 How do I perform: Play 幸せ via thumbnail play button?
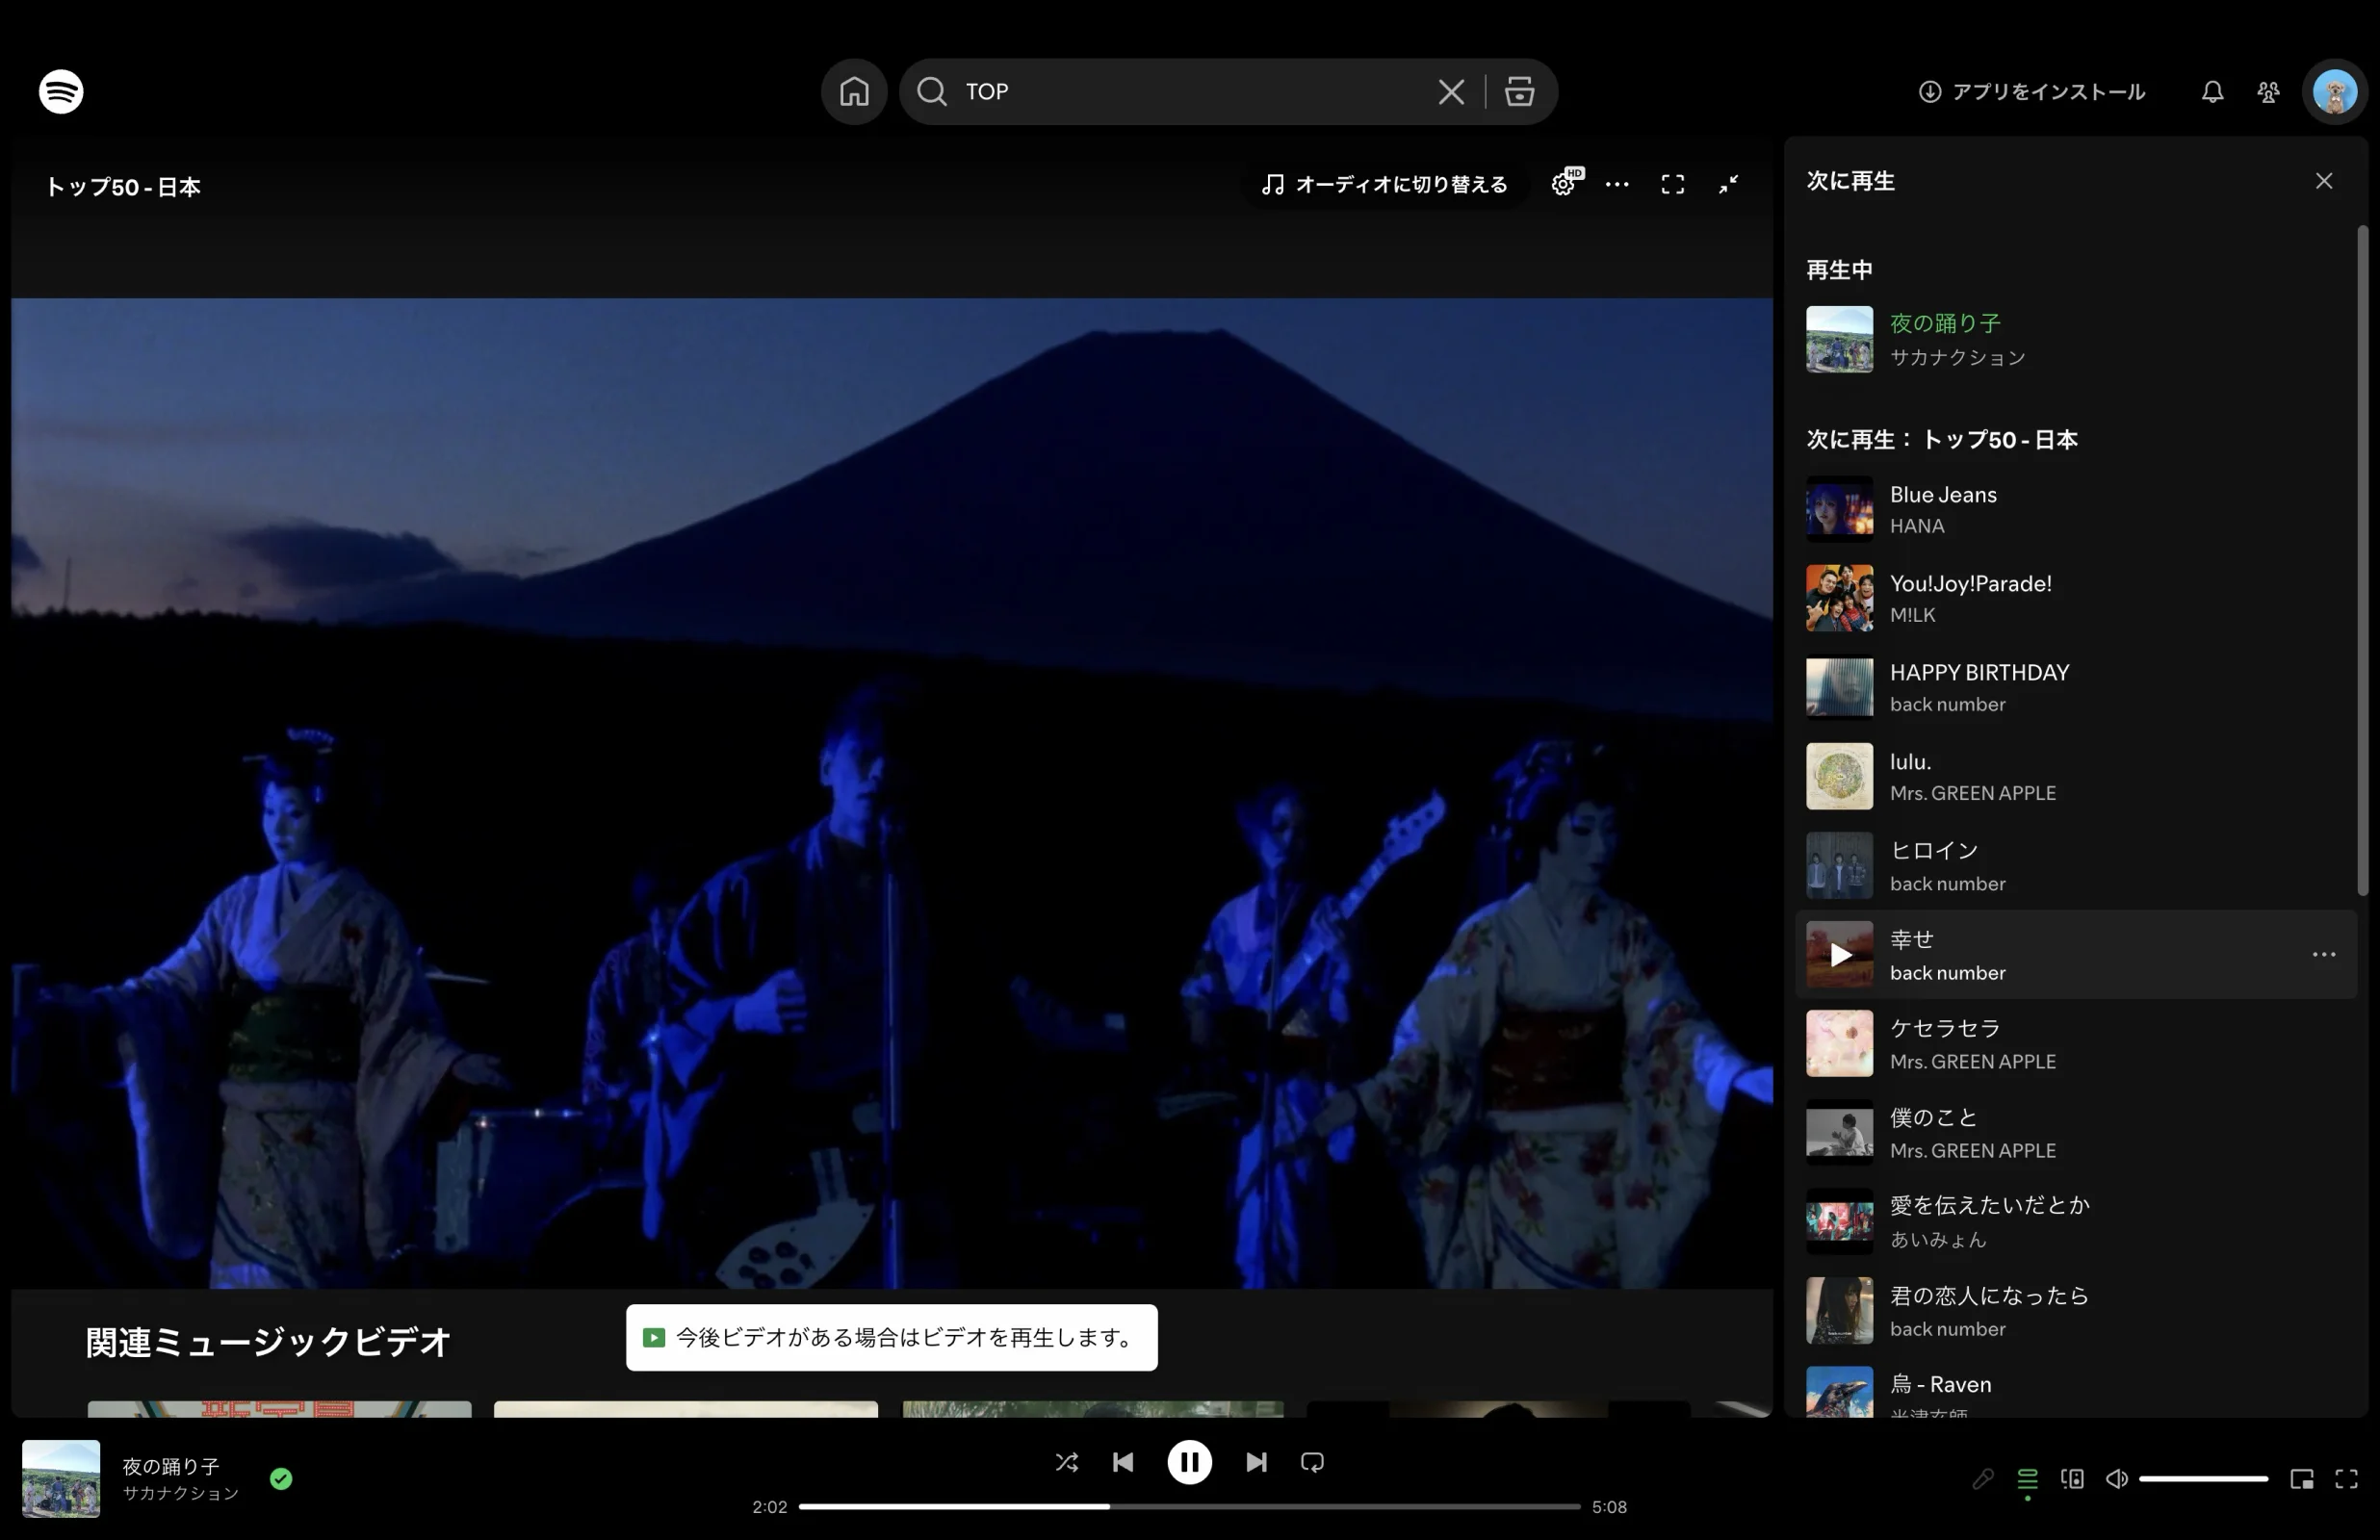(x=1839, y=954)
